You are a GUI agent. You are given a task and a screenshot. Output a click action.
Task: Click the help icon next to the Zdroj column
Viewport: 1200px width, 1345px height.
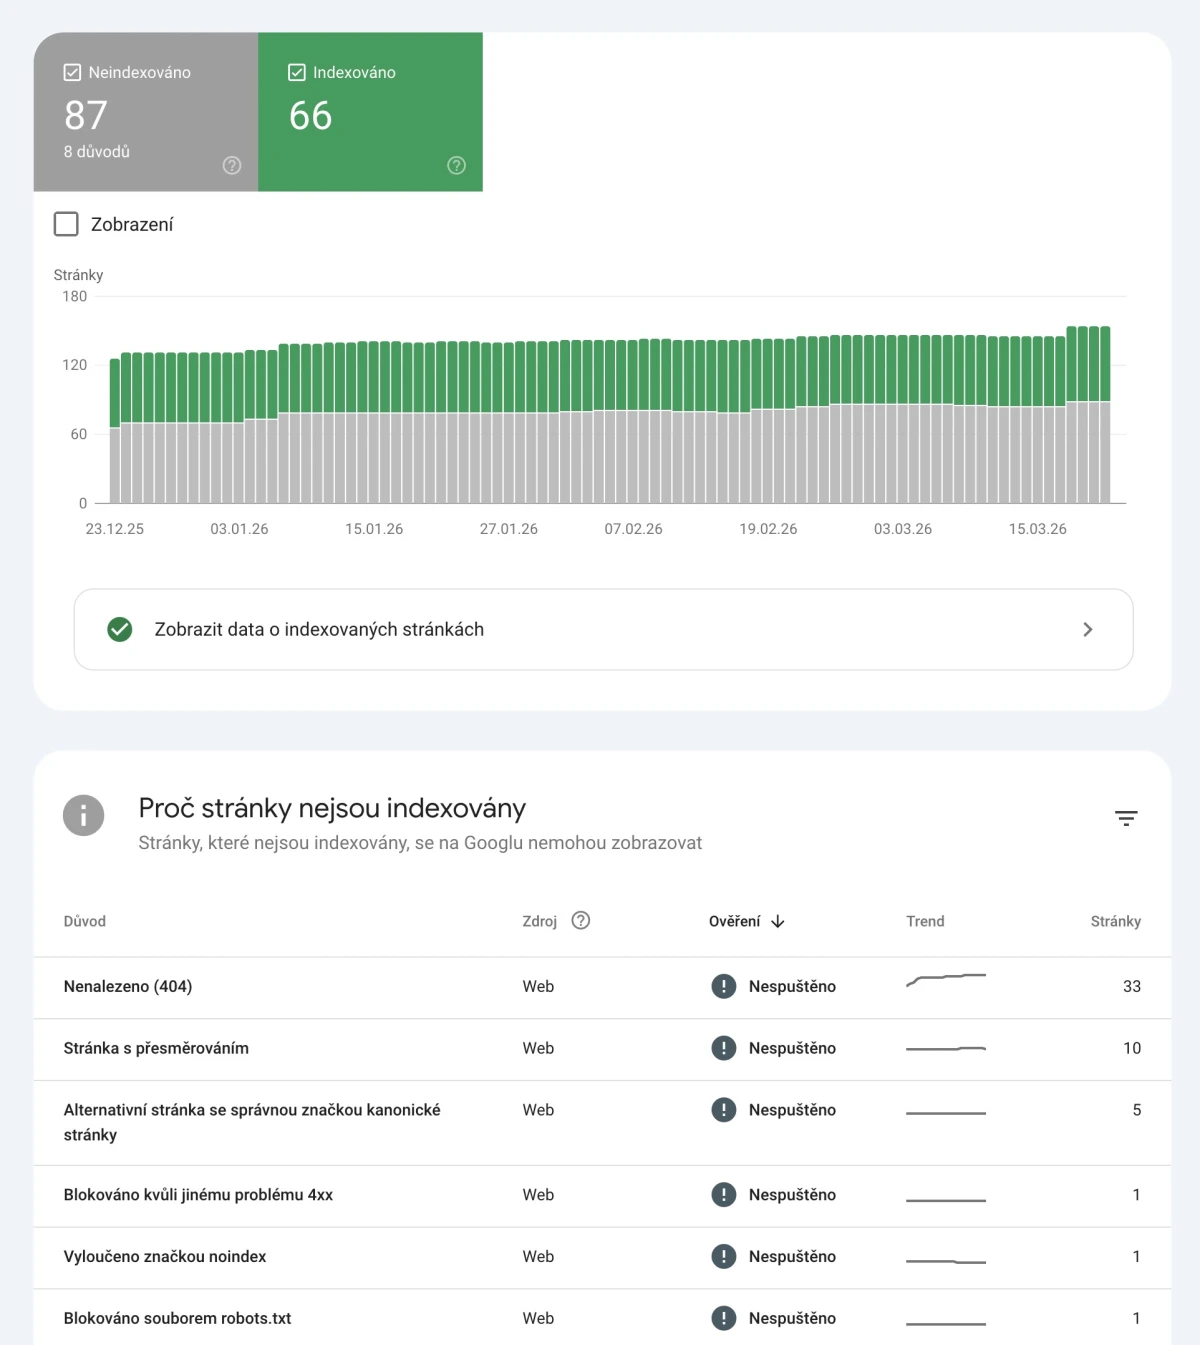[x=582, y=921]
